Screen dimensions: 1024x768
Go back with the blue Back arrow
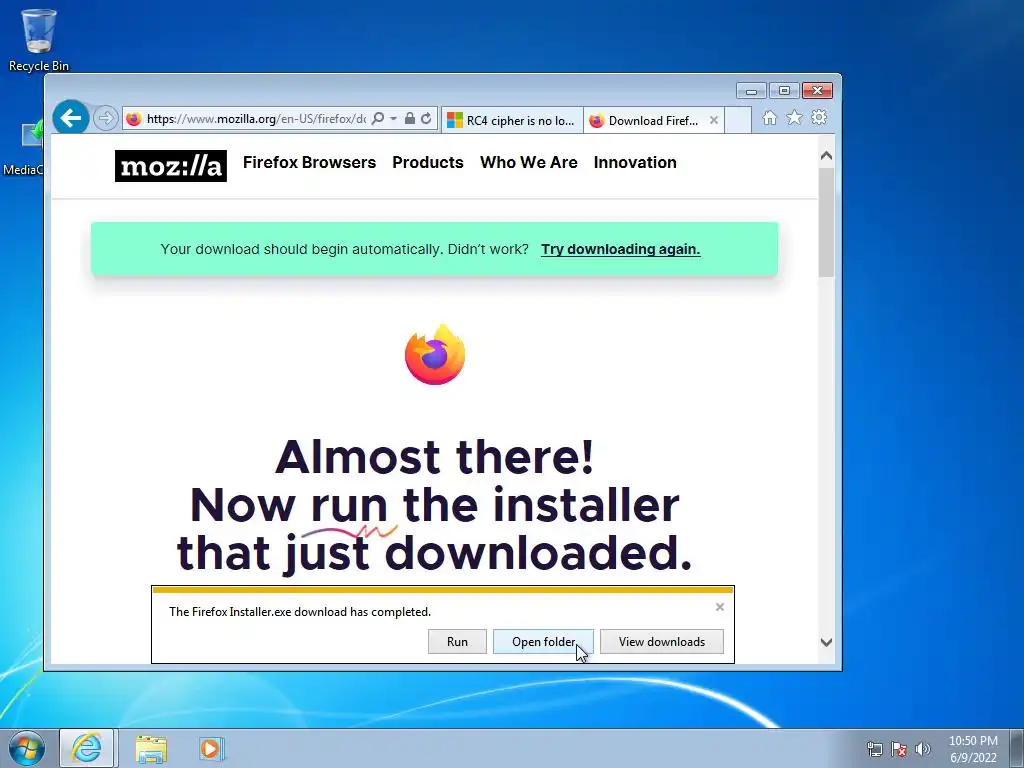click(71, 118)
